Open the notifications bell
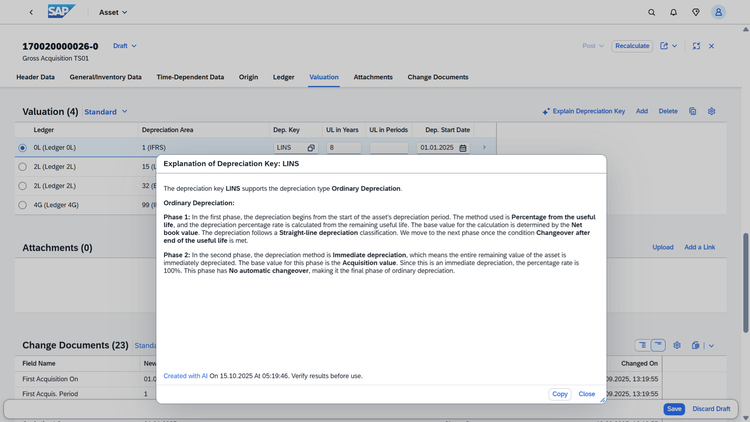 (673, 12)
